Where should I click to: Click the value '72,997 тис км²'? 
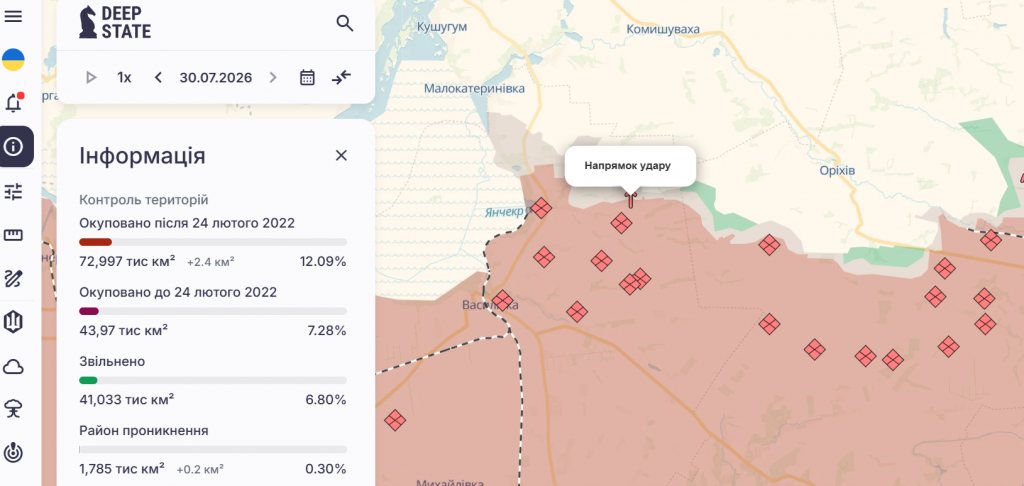point(127,262)
